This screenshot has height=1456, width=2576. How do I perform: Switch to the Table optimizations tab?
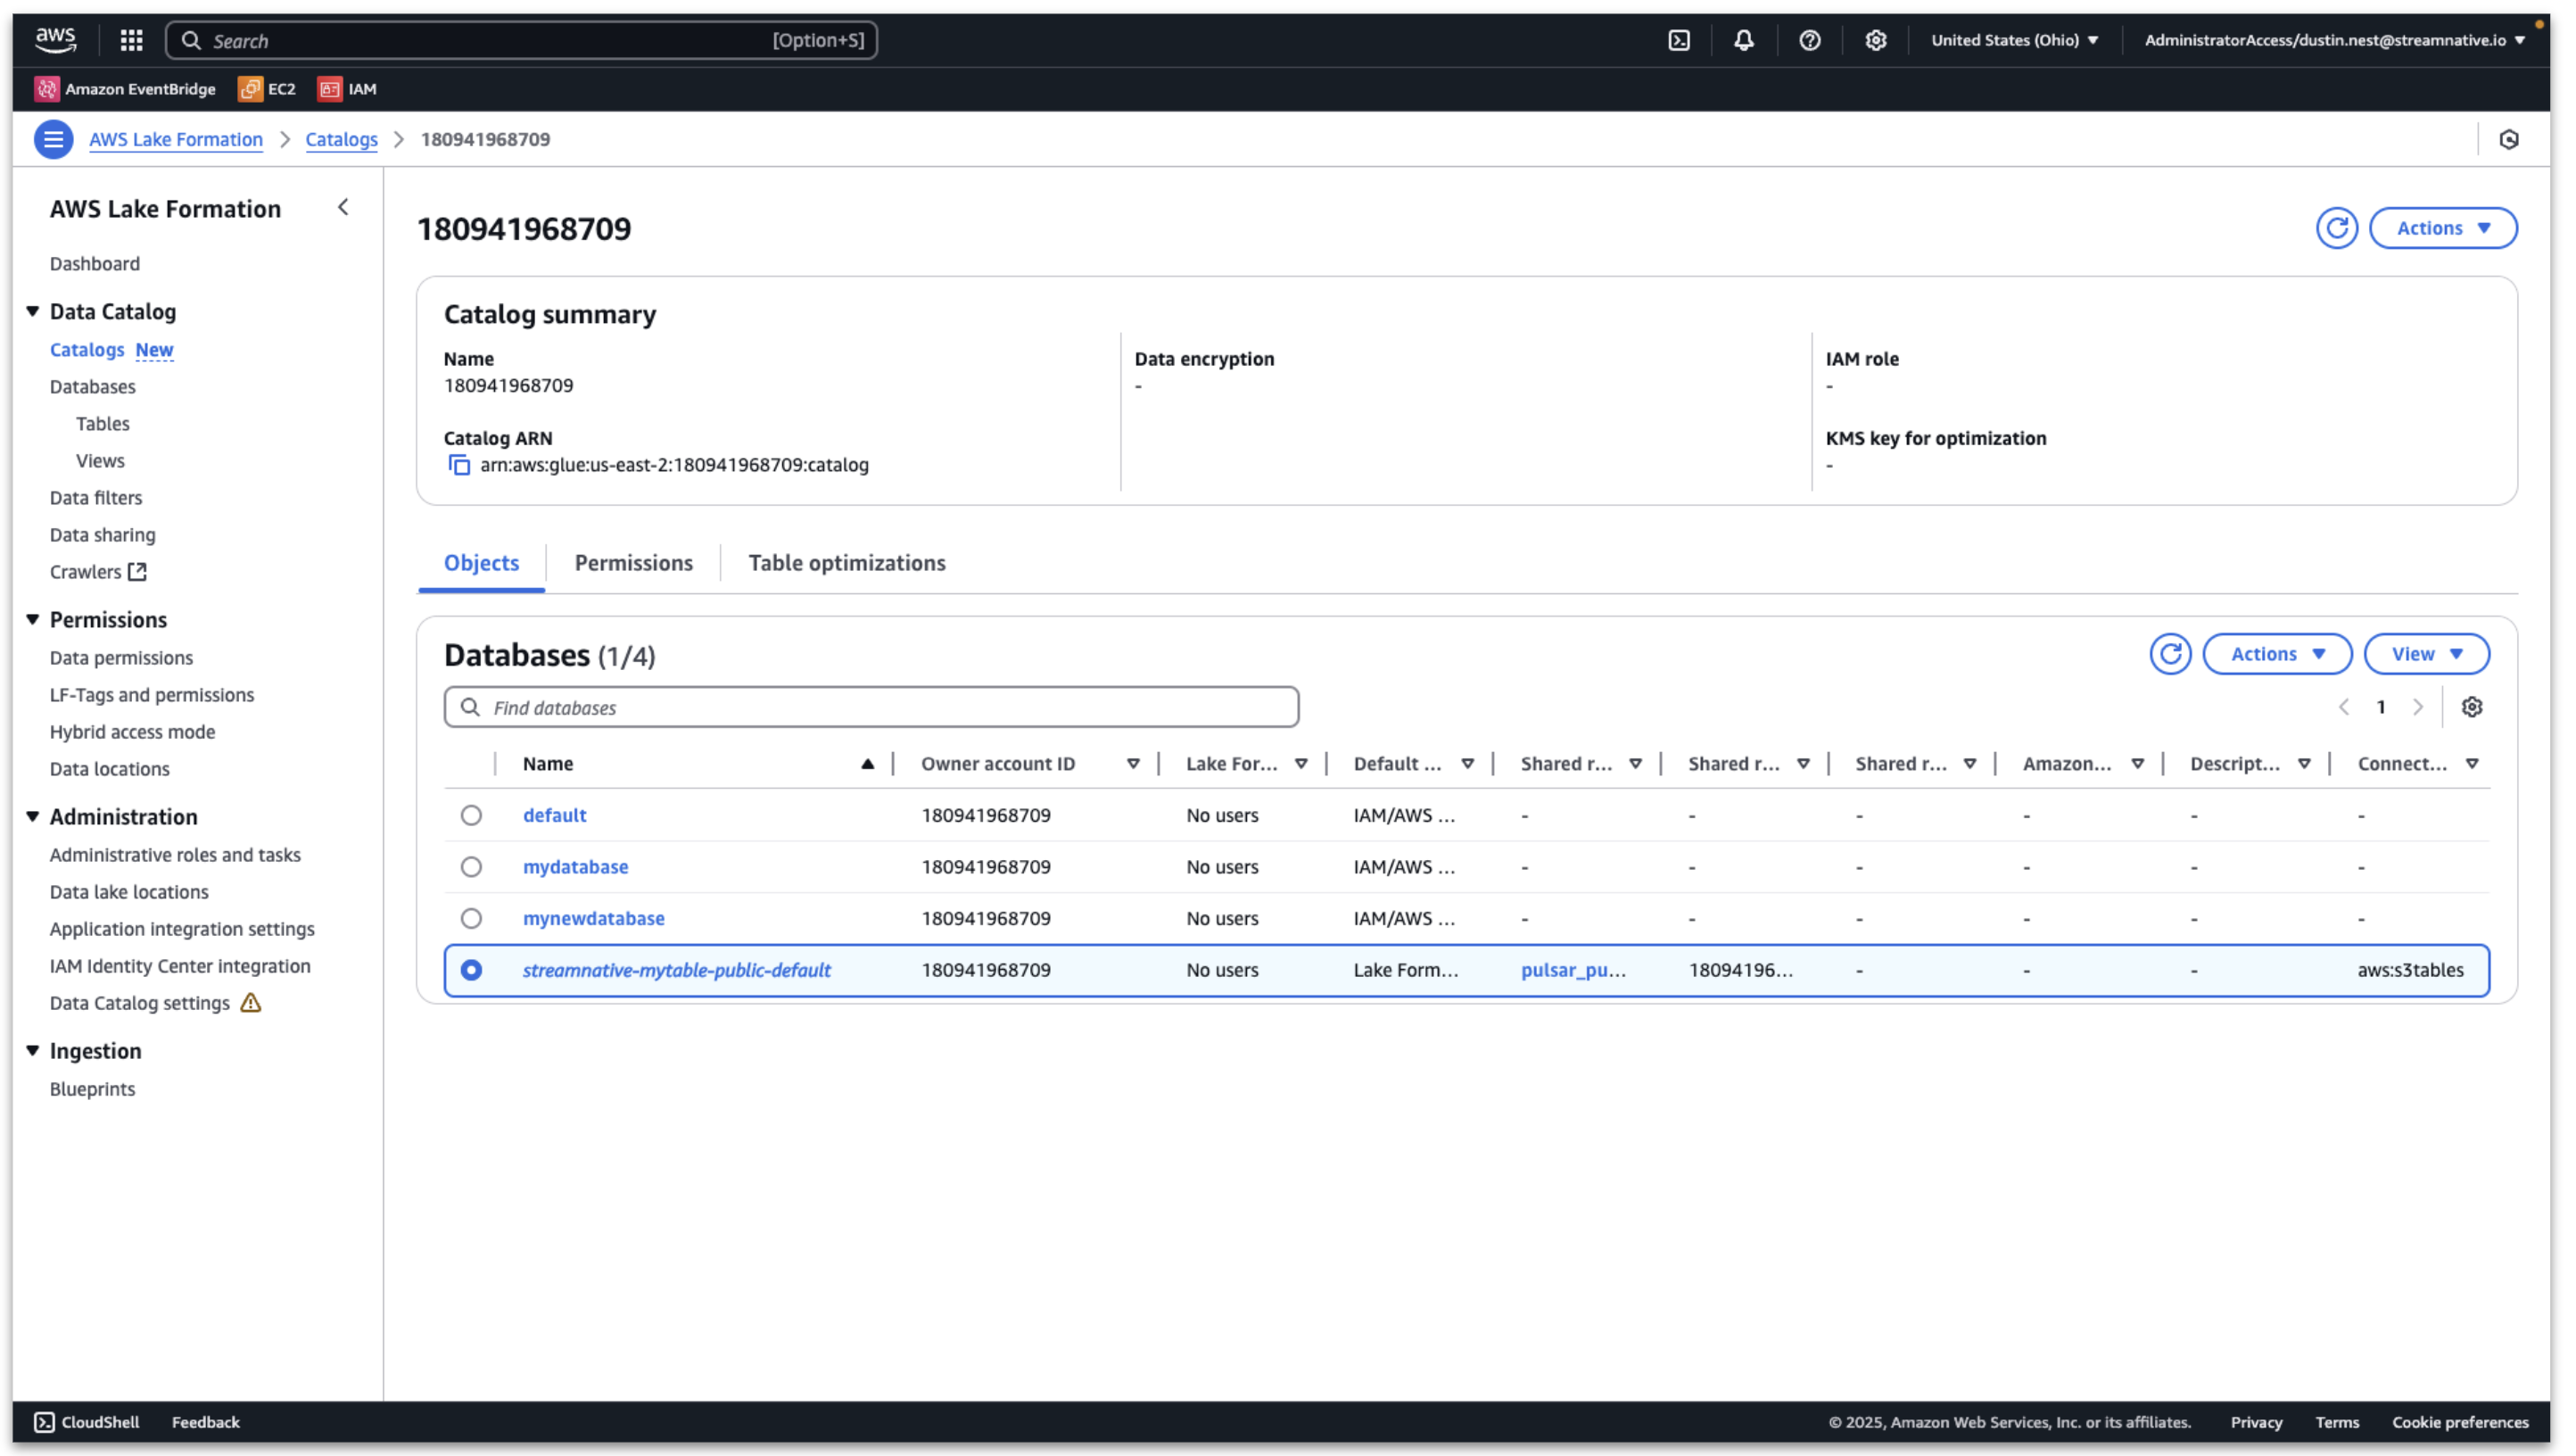pyautogui.click(x=847, y=562)
